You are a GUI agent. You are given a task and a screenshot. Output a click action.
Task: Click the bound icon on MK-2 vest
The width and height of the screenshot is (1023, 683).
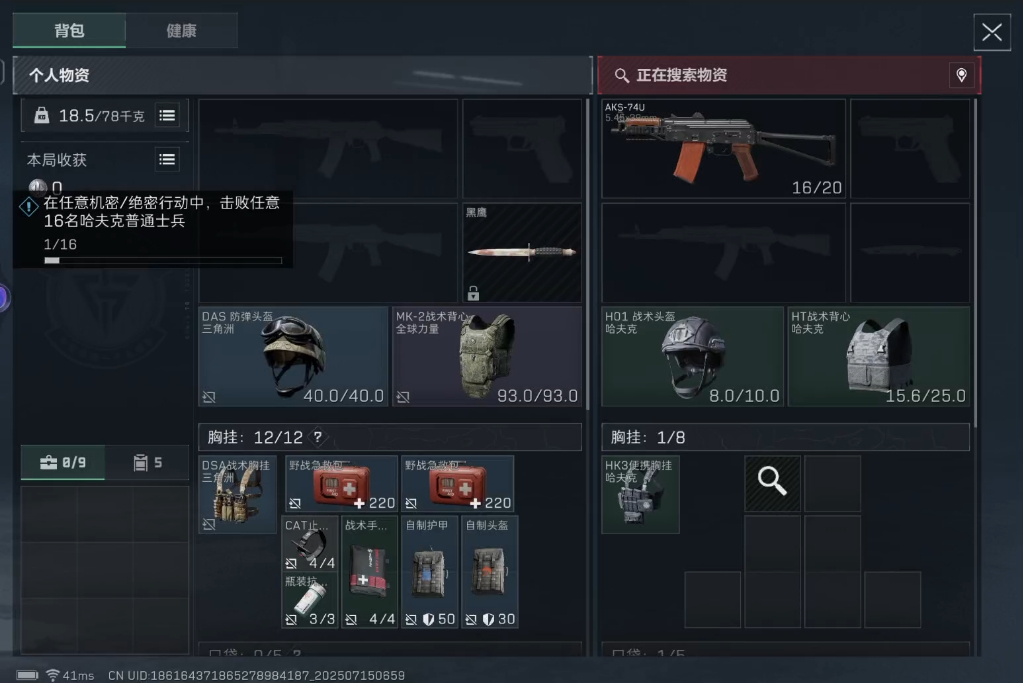point(403,397)
